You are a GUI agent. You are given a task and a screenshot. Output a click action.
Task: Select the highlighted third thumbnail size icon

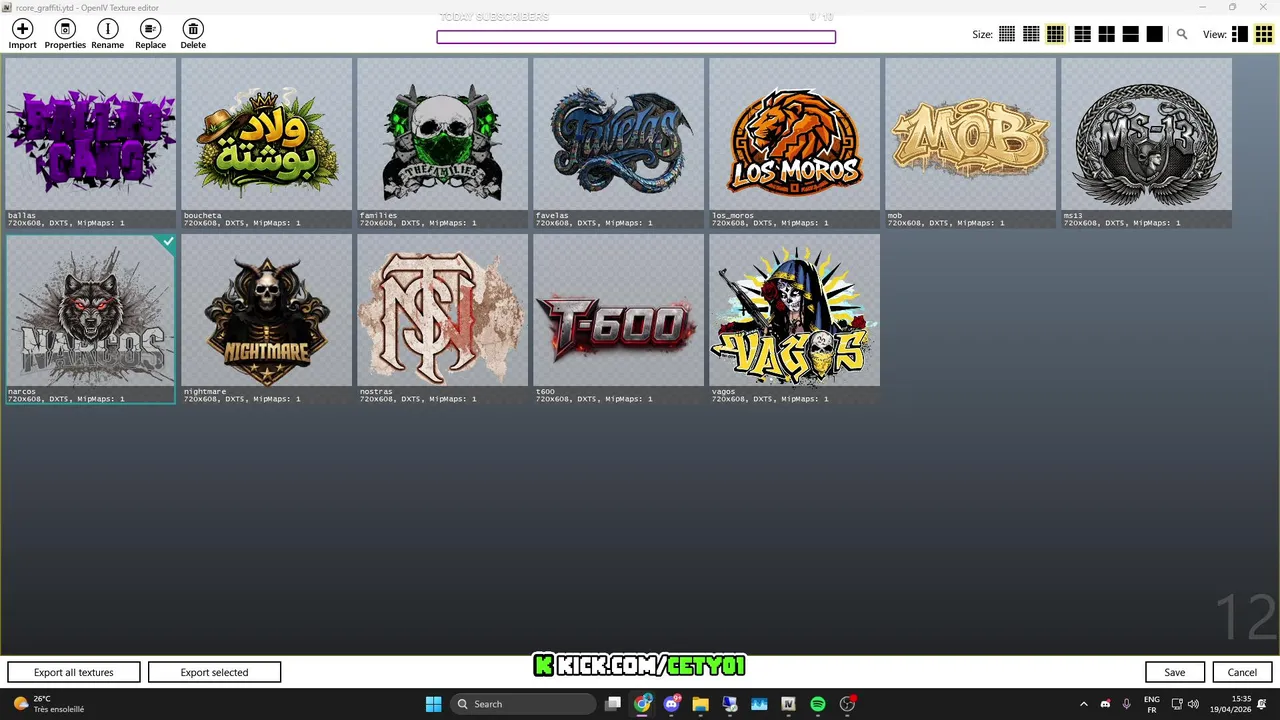[x=1055, y=34]
